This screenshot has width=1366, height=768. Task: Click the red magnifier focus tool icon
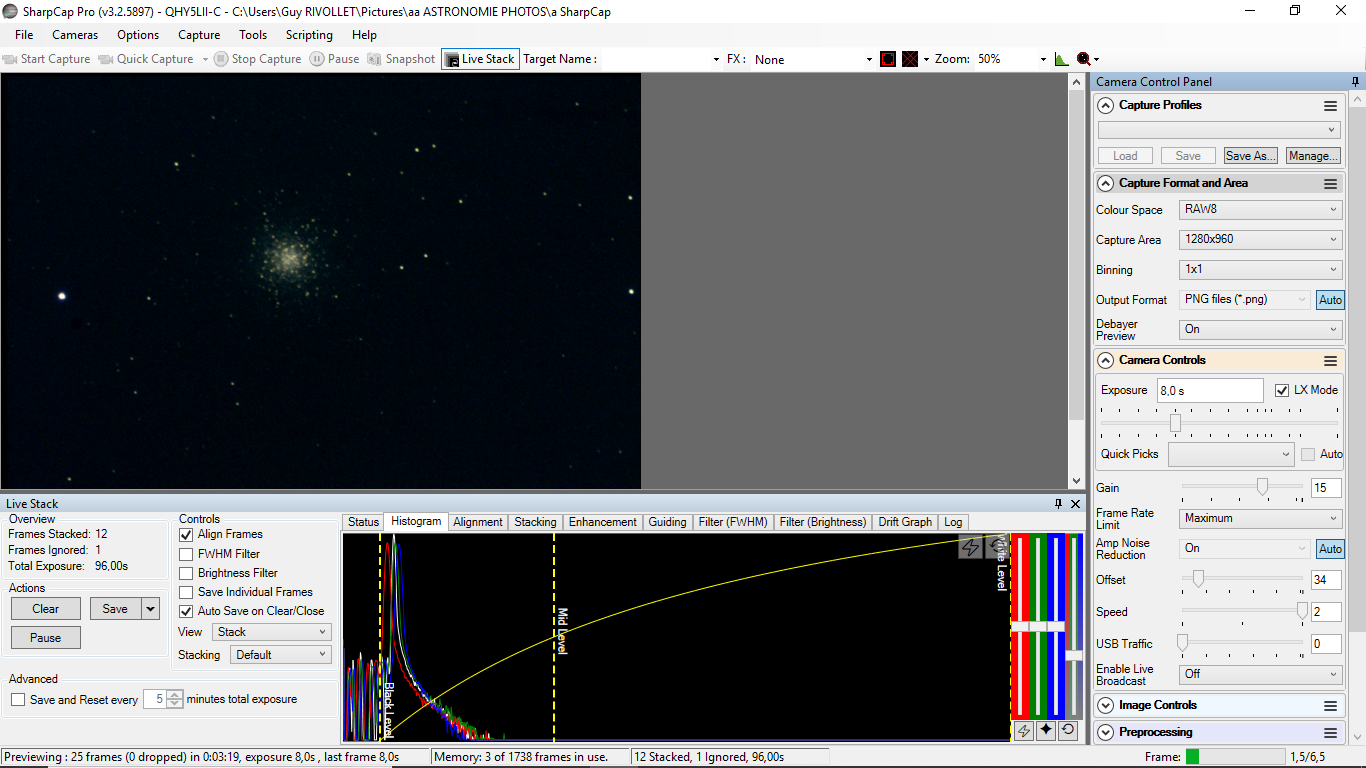(x=1084, y=59)
